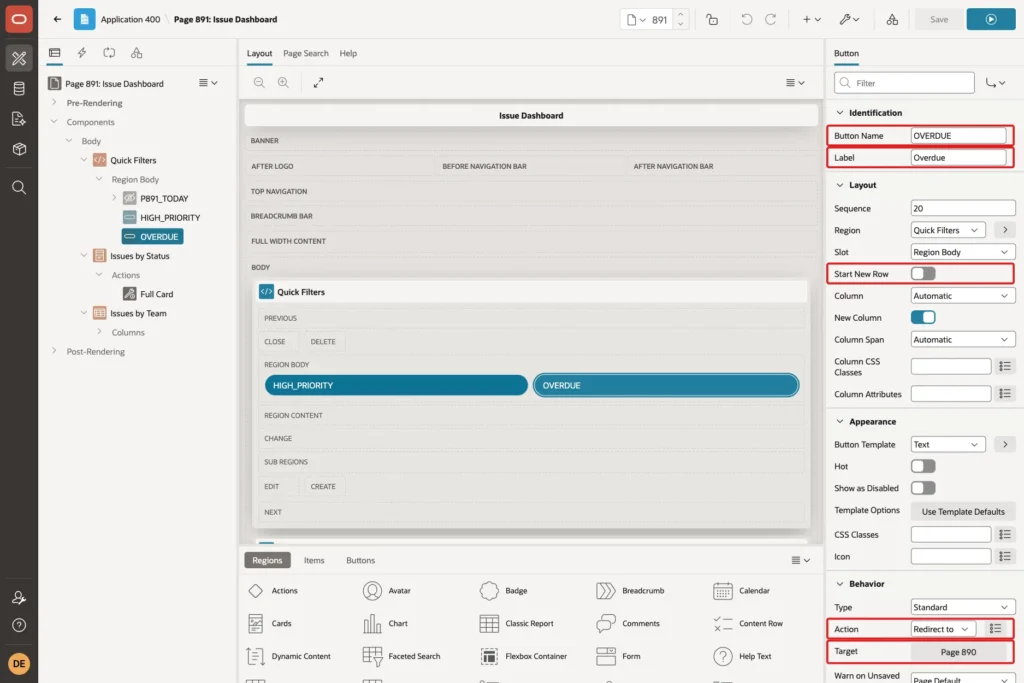Click the page lock icon
The image size is (1024, 683).
[x=712, y=20]
